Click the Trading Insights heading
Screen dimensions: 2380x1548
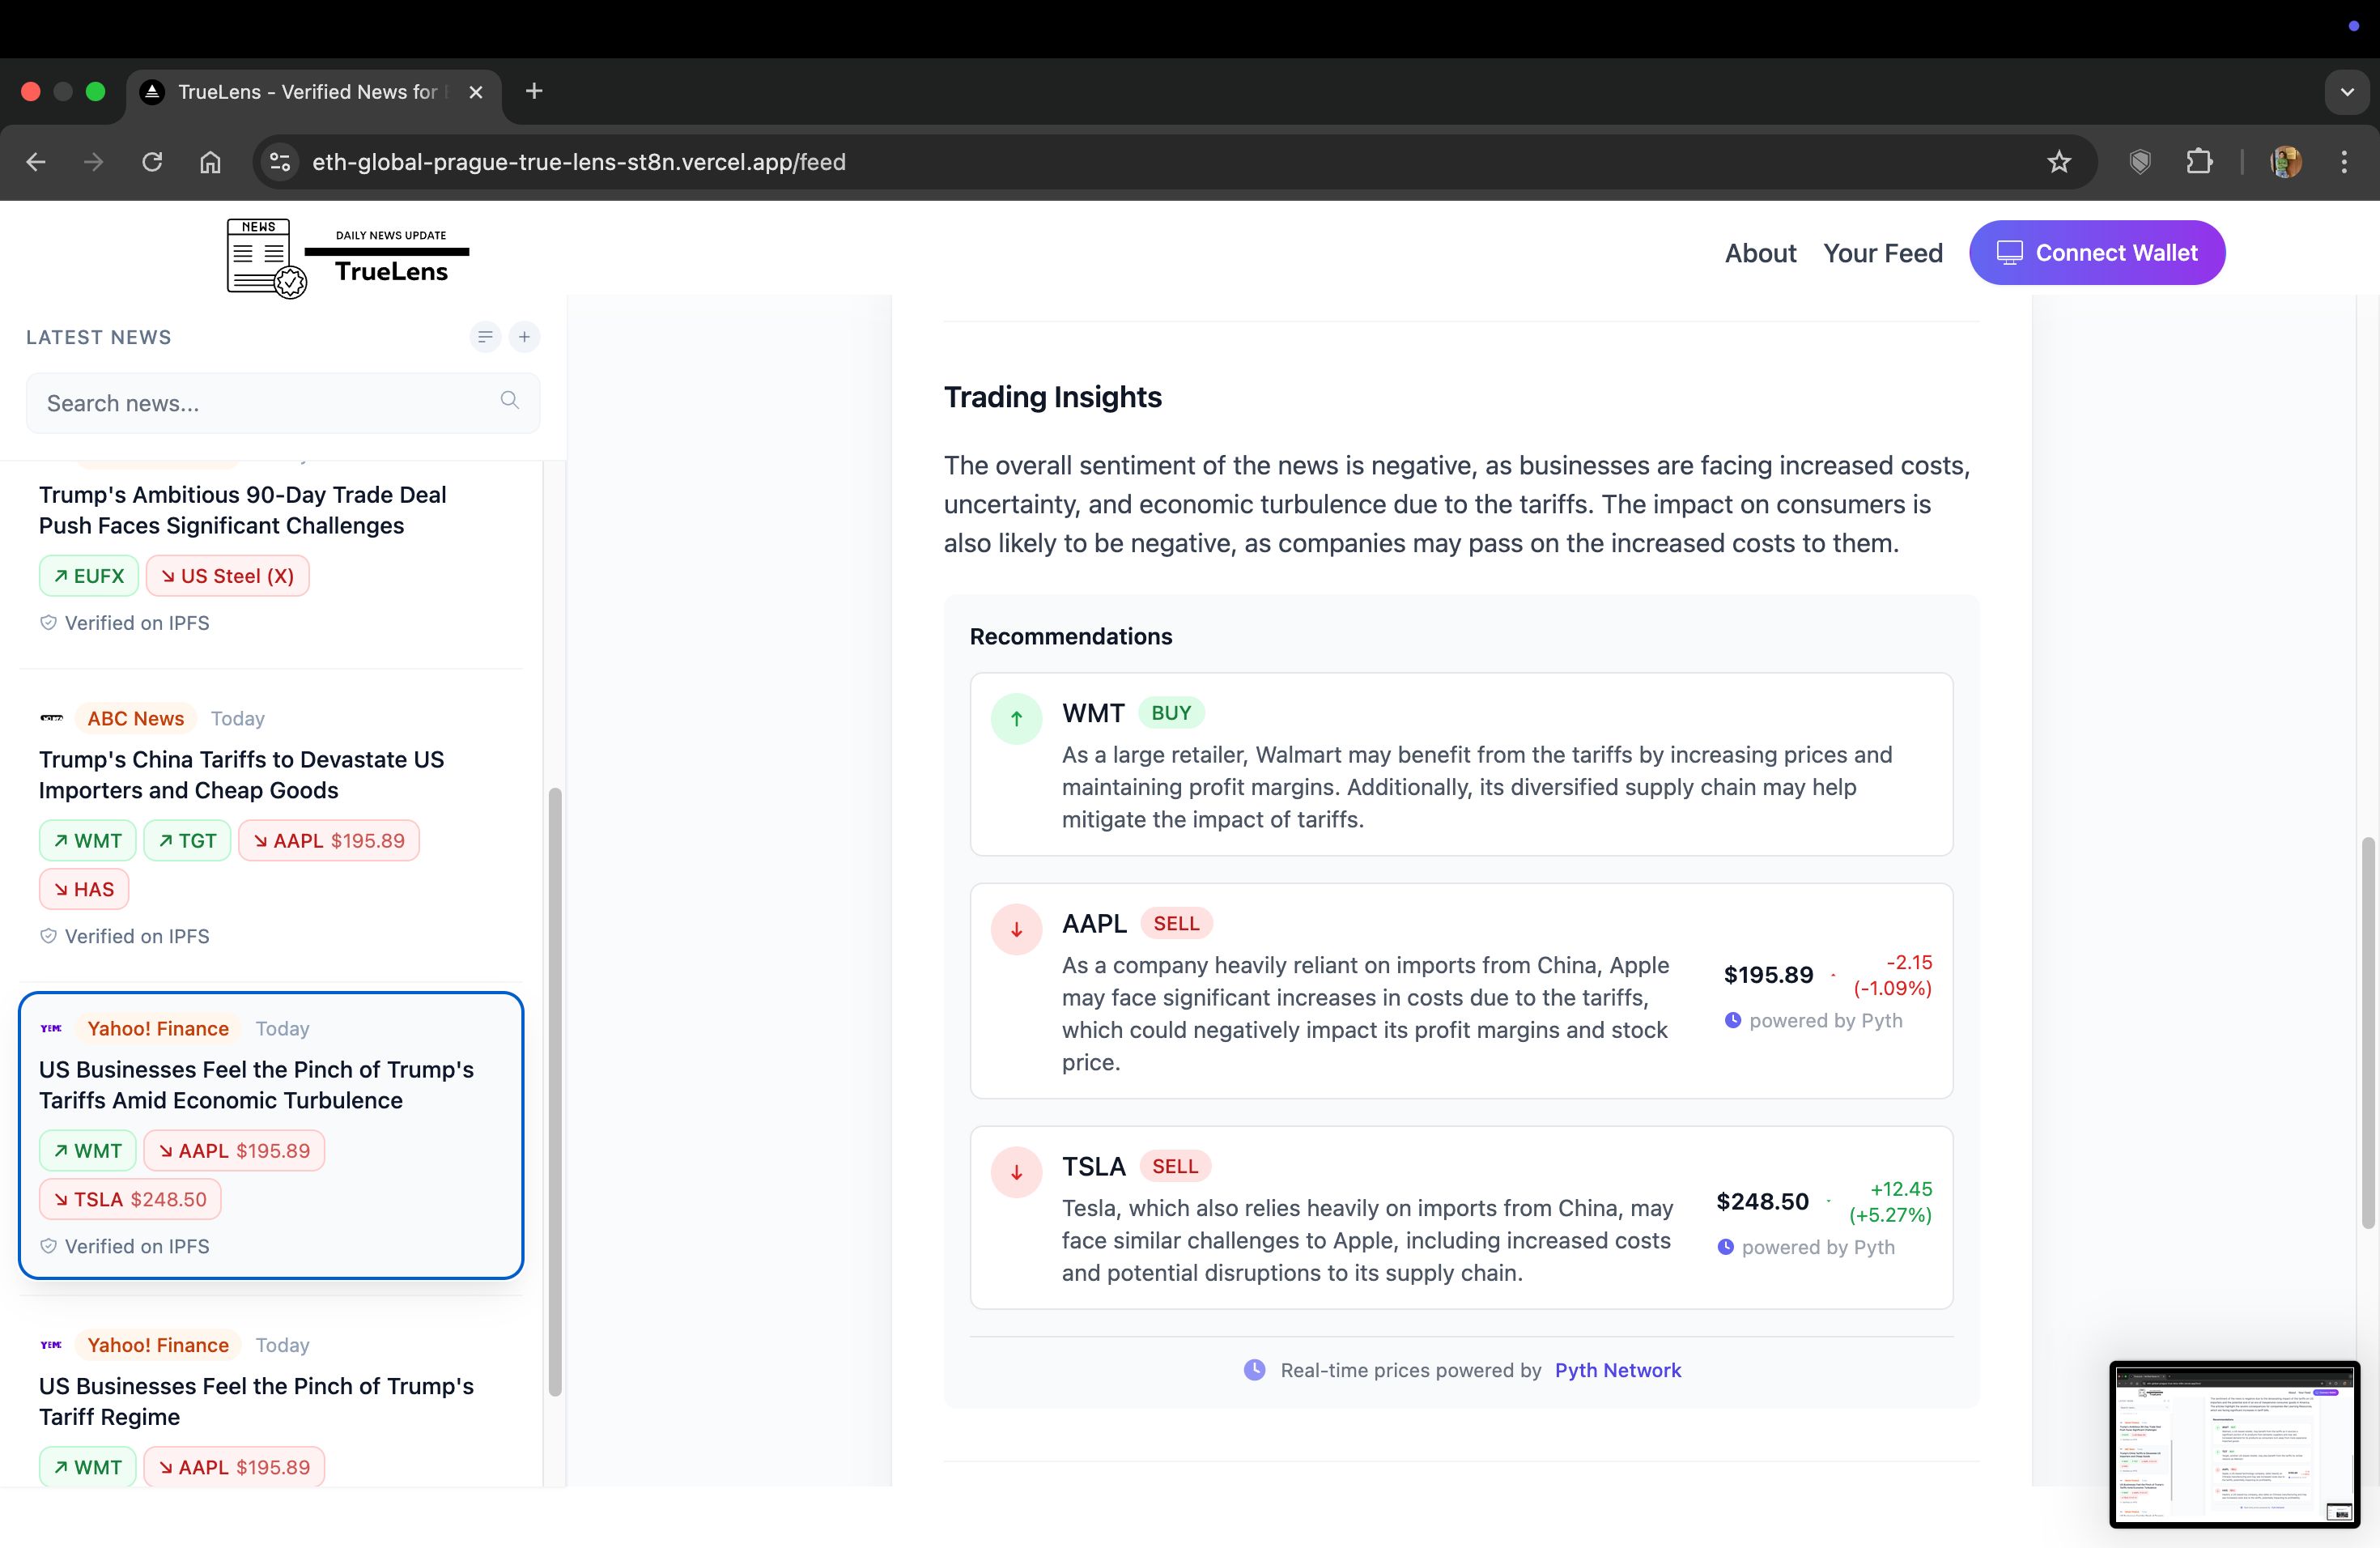1052,397
